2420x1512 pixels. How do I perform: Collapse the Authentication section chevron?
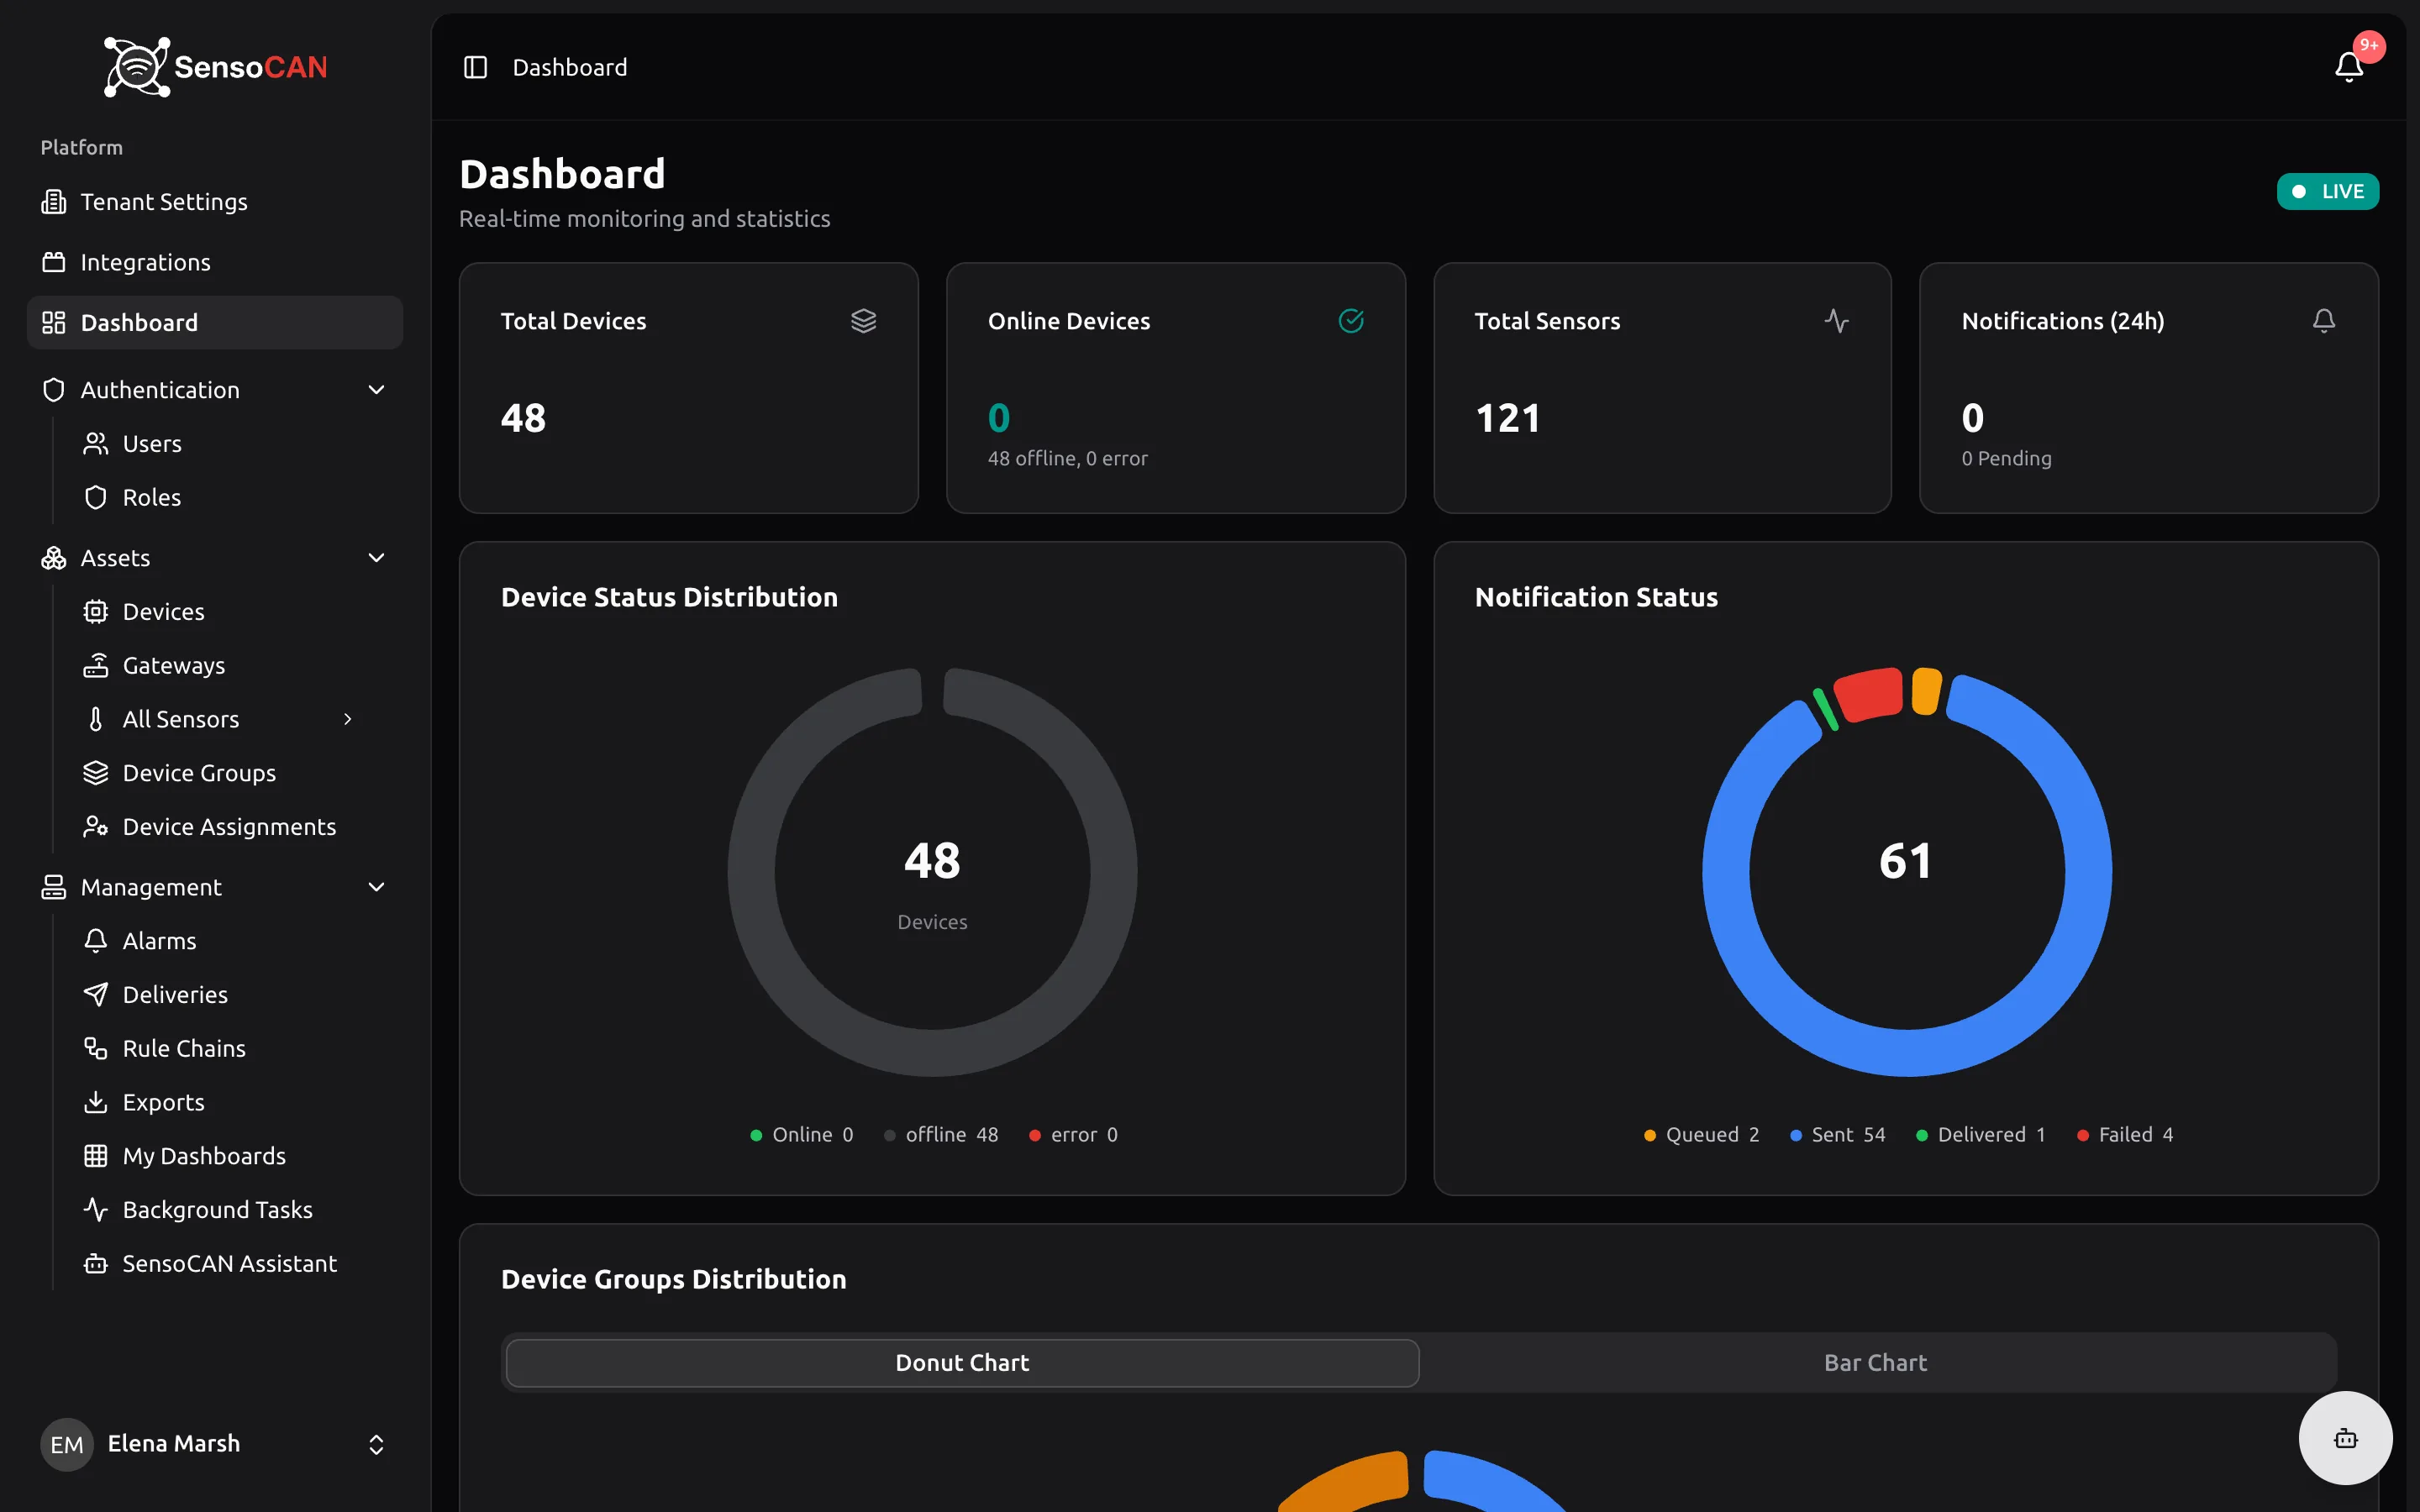point(376,390)
